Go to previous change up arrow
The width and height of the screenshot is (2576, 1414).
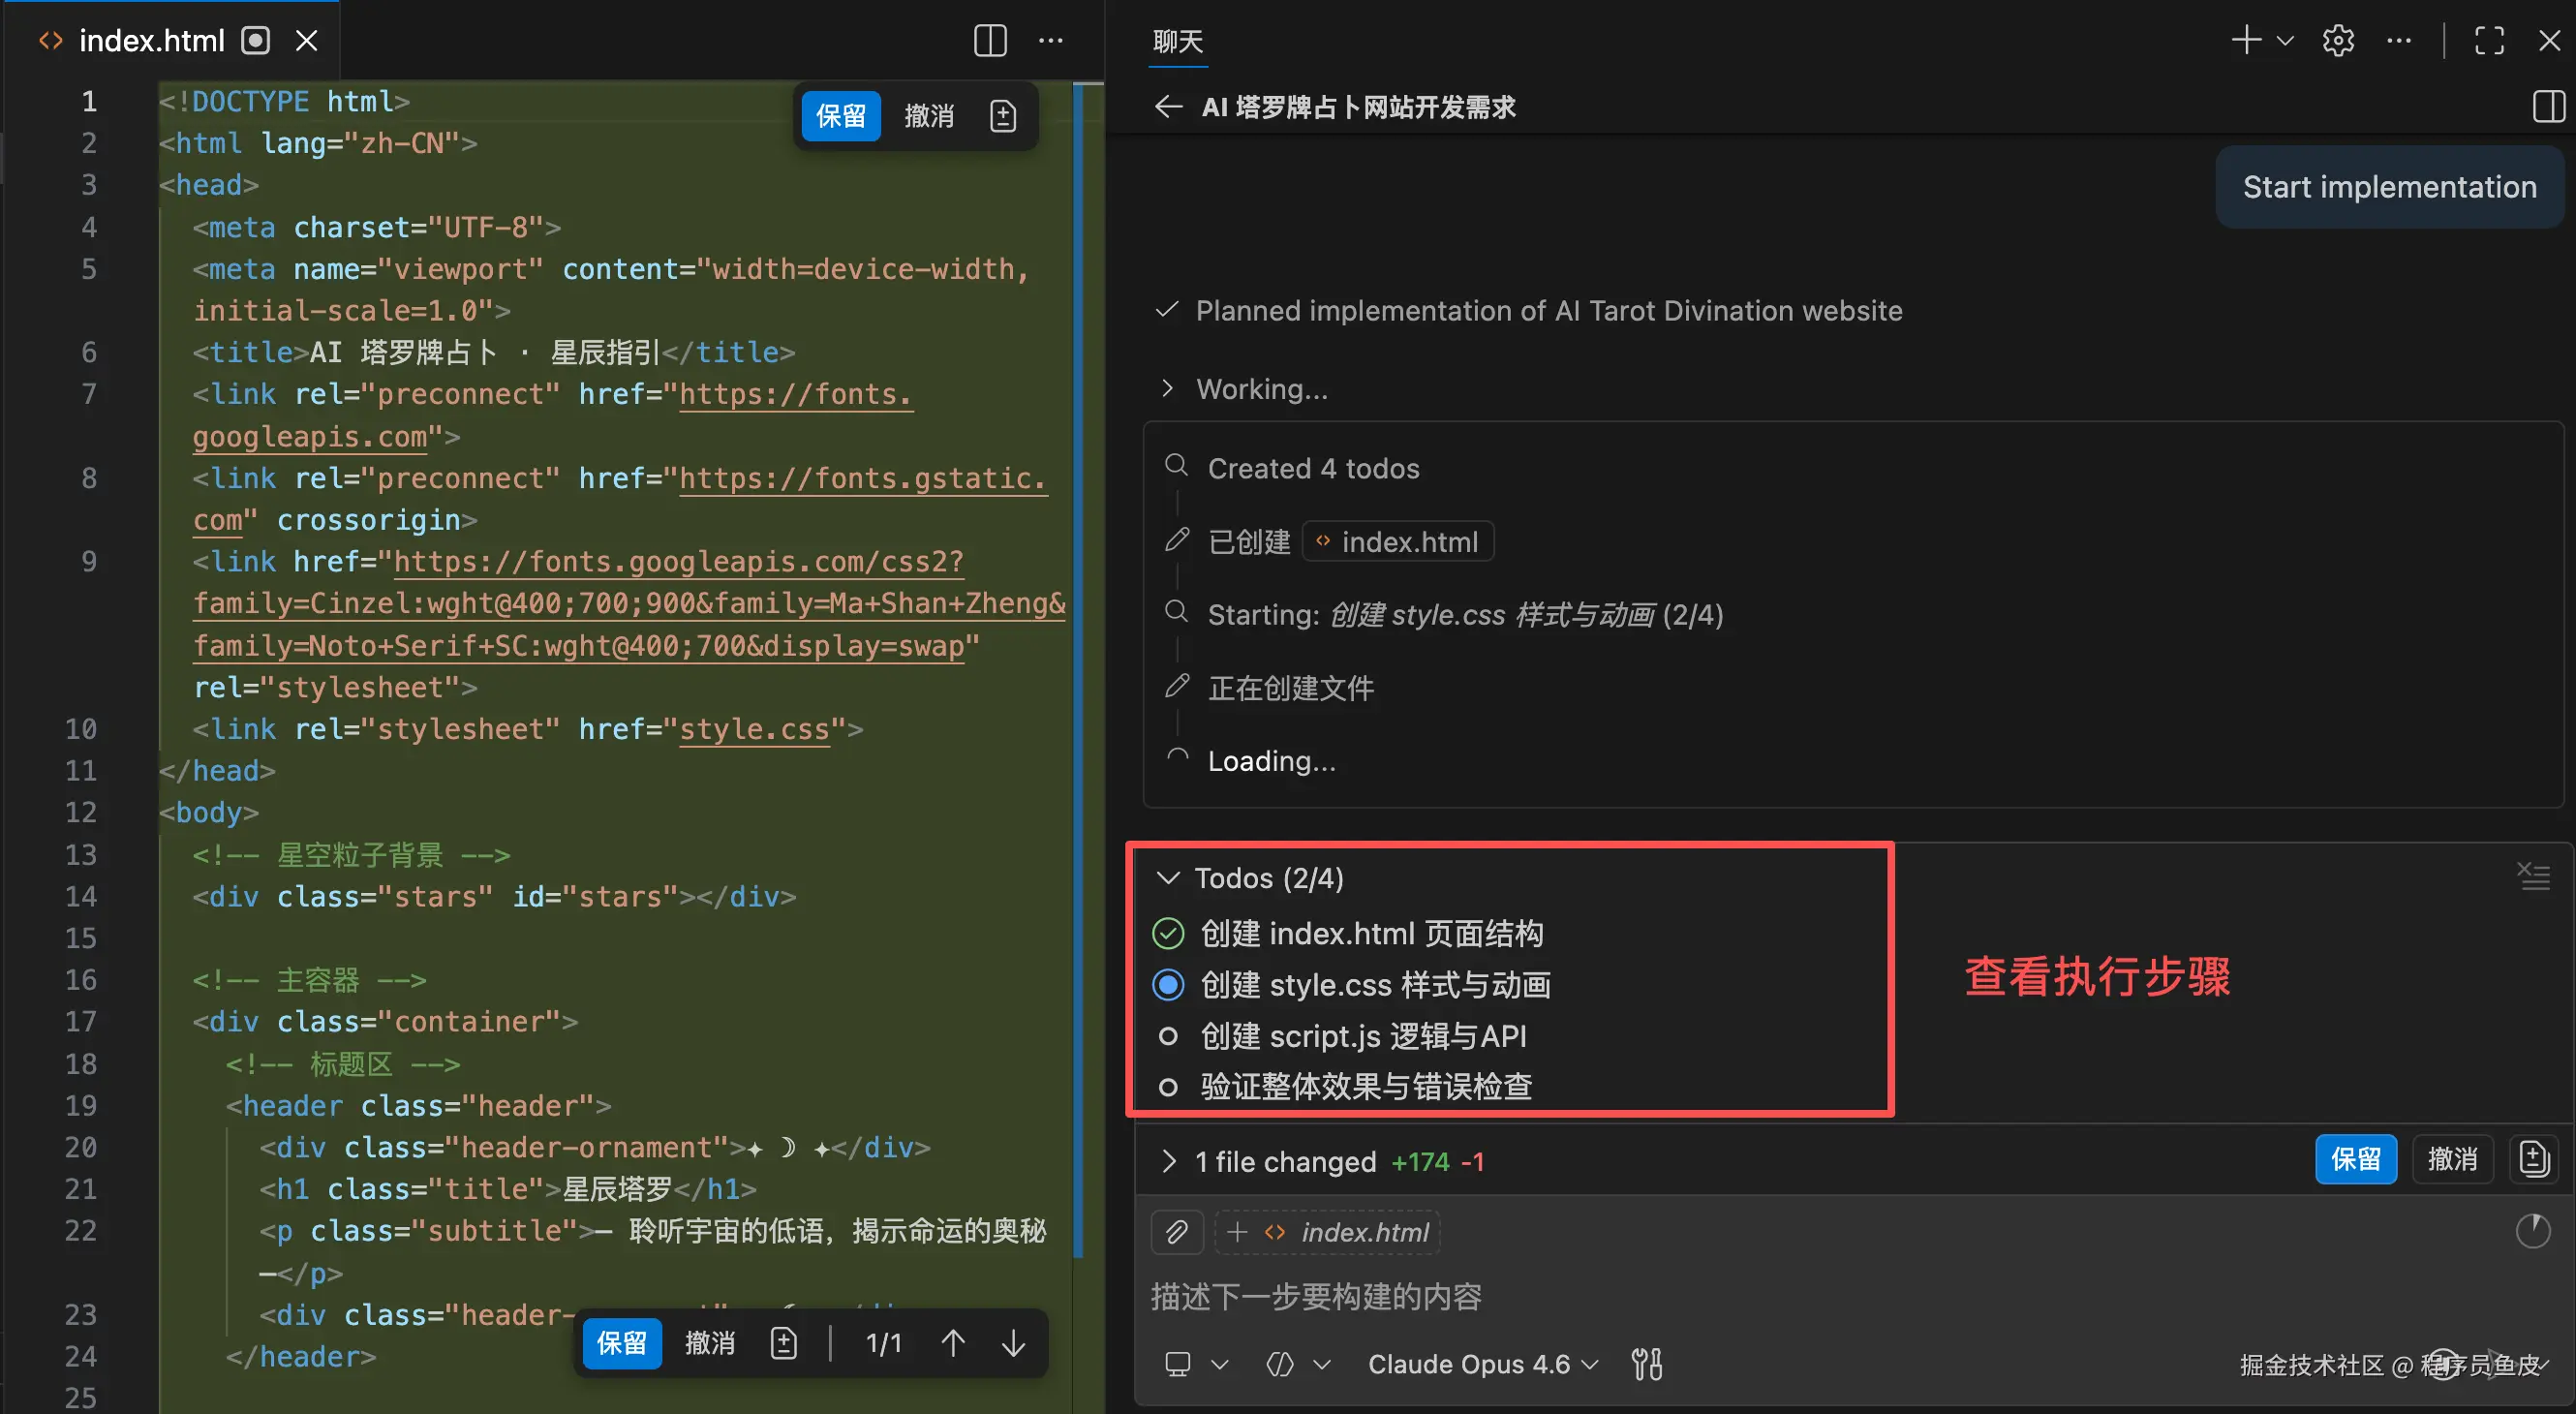tap(953, 1343)
